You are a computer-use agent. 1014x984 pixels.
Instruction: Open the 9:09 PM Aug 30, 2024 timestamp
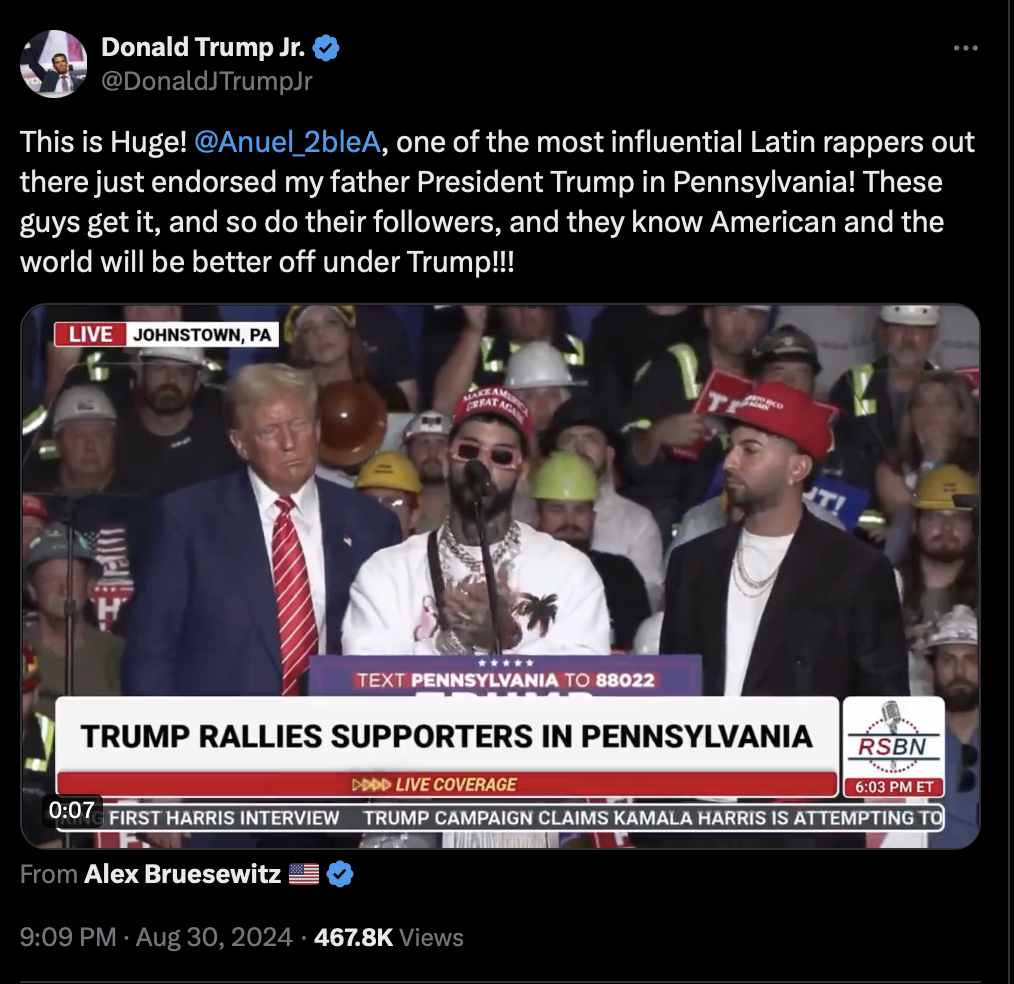click(156, 937)
